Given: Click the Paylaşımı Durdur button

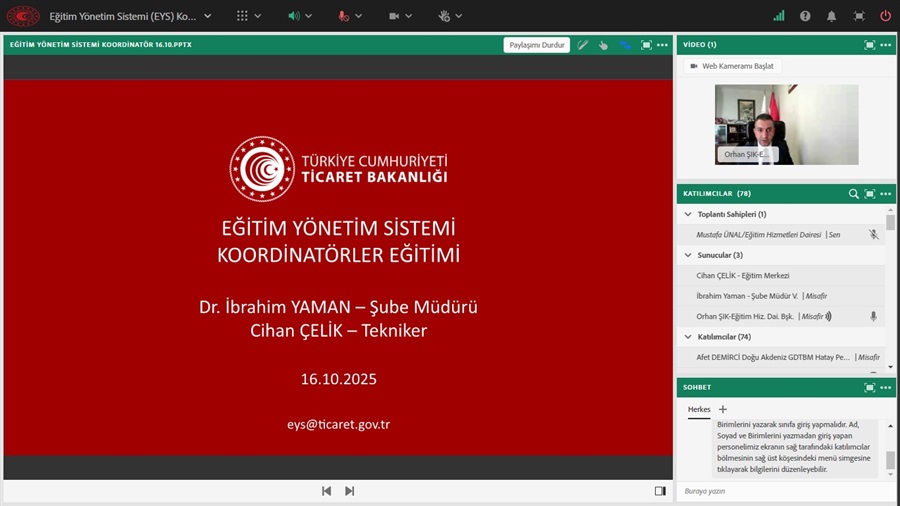Looking at the screenshot, I should (537, 45).
